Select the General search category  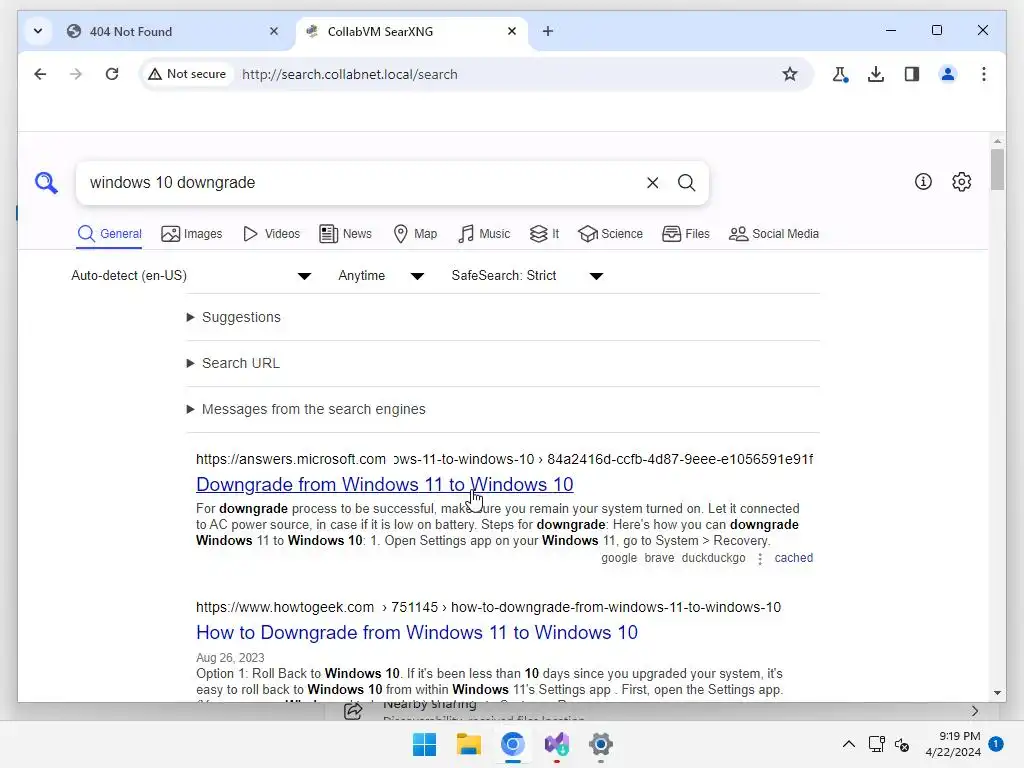coord(110,234)
